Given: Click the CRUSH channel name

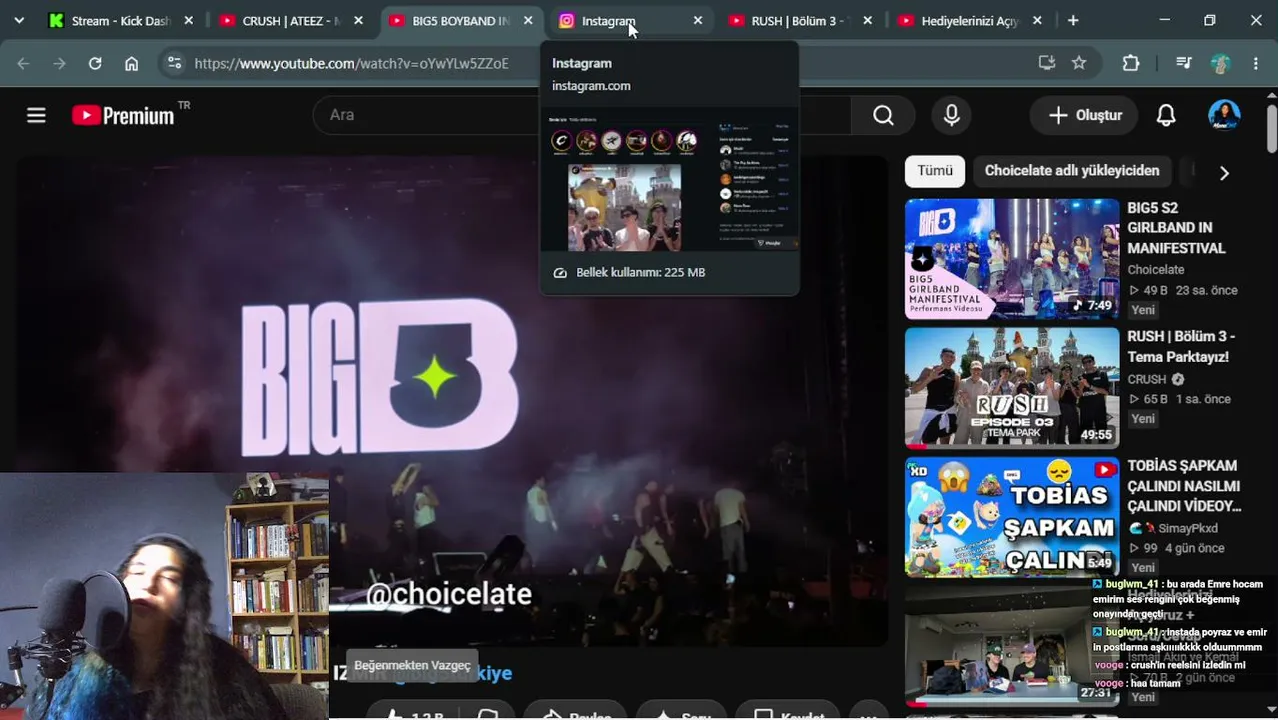Looking at the screenshot, I should (x=1147, y=379).
